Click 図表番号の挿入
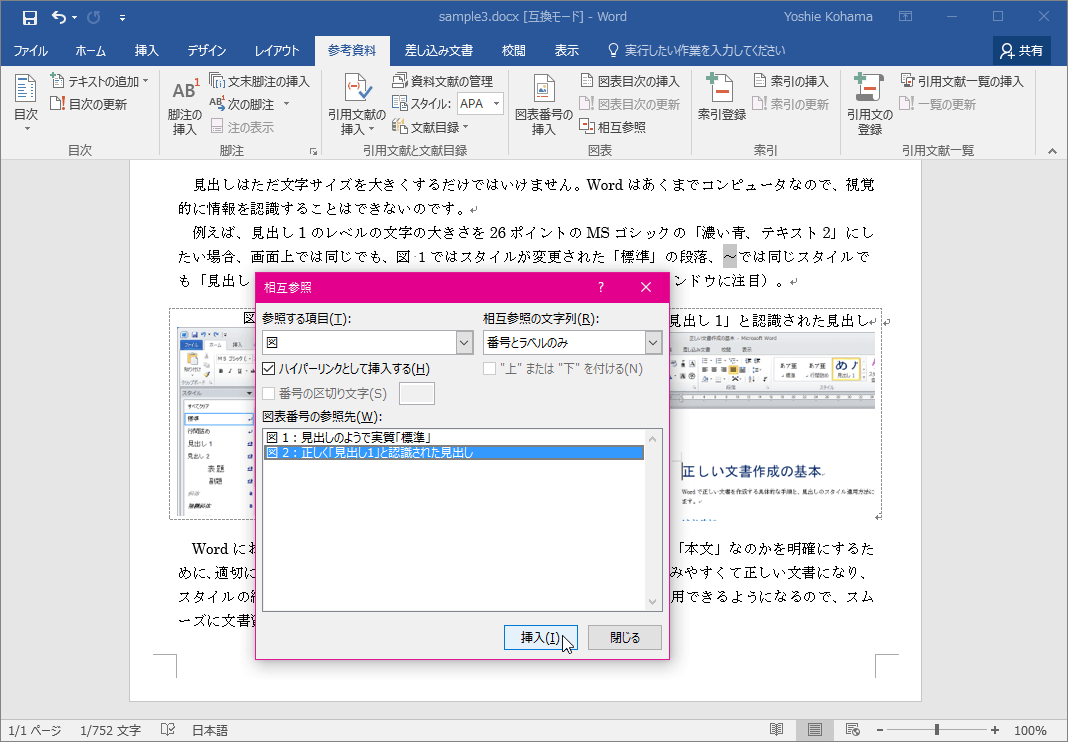Viewport: 1068px width, 742px height. (543, 106)
